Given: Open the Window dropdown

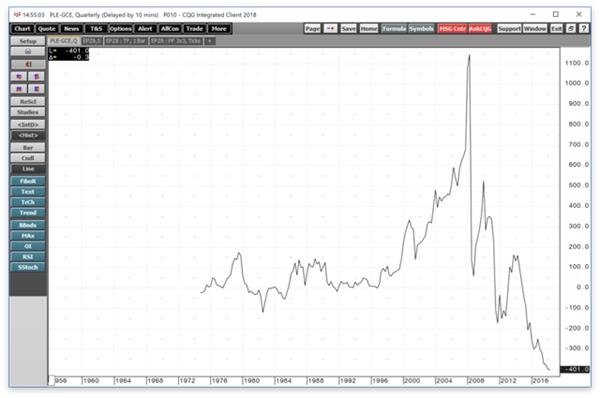Looking at the screenshot, I should [535, 29].
